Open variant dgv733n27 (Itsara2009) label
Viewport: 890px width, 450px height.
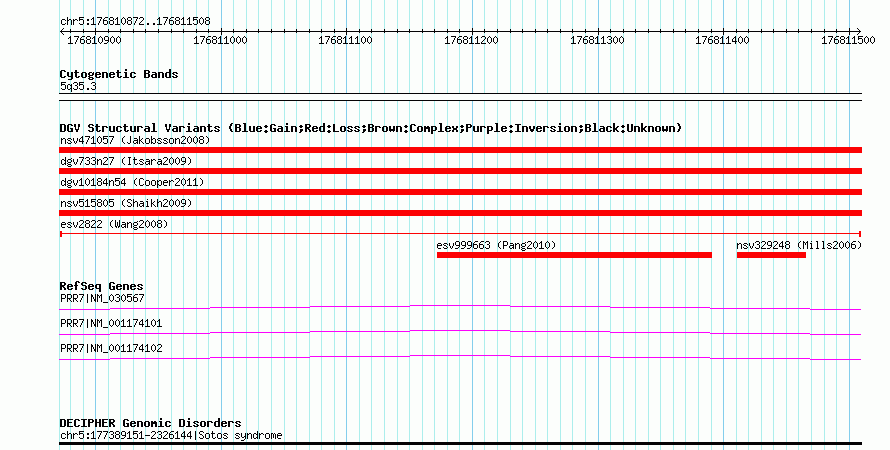coord(126,161)
